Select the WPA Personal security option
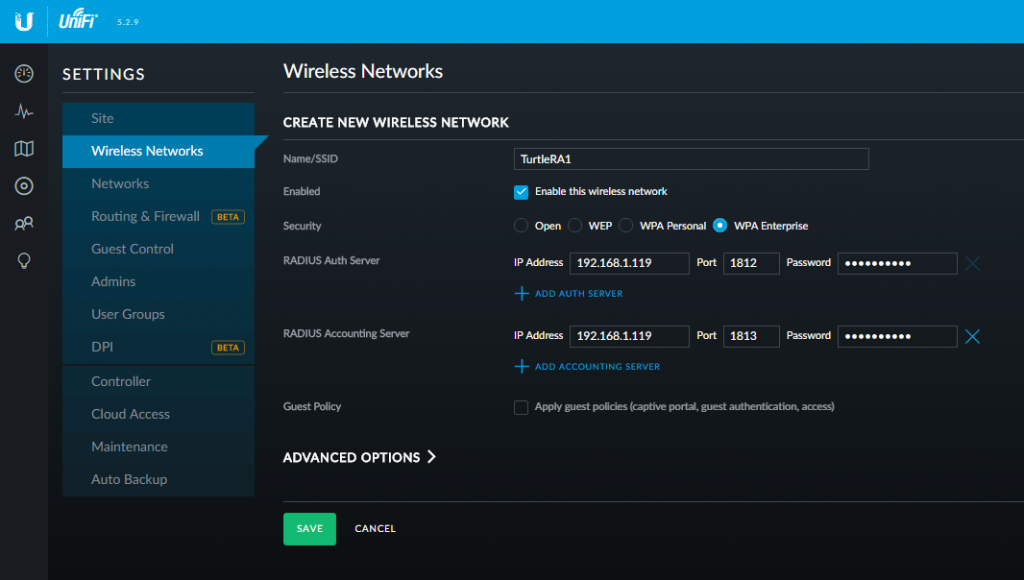1024x580 pixels. point(625,225)
